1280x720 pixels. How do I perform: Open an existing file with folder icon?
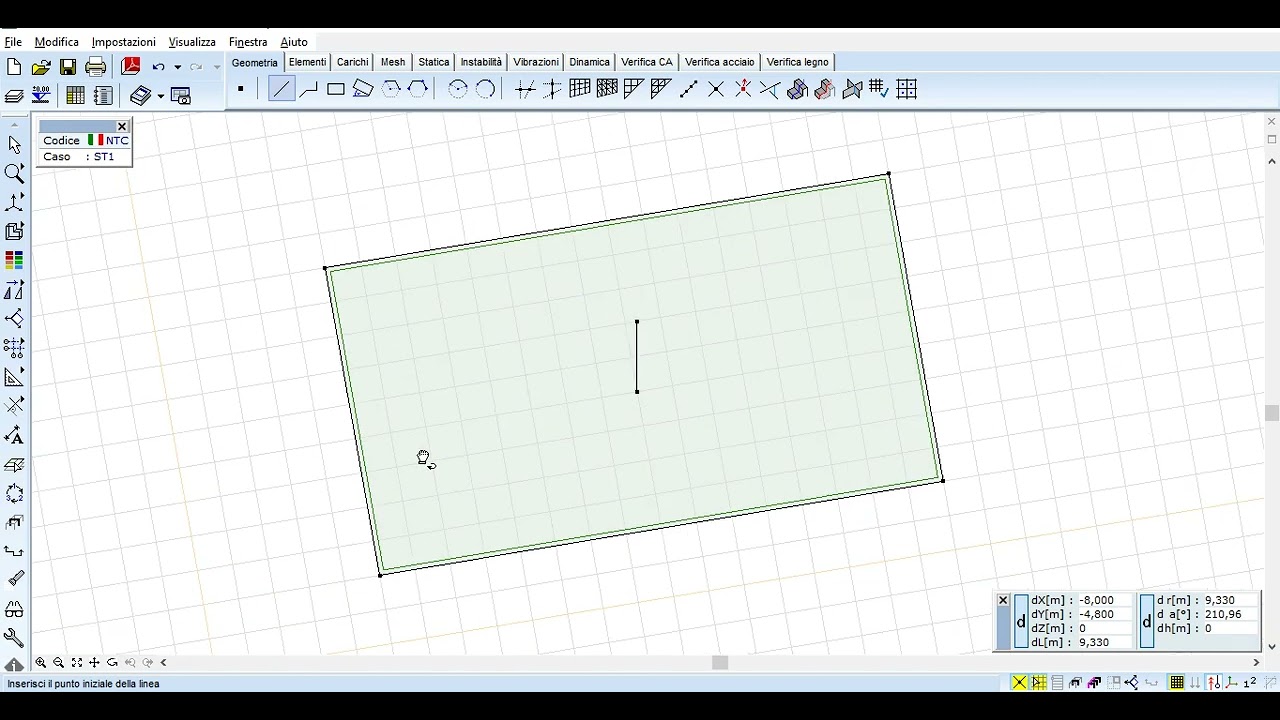pos(41,67)
